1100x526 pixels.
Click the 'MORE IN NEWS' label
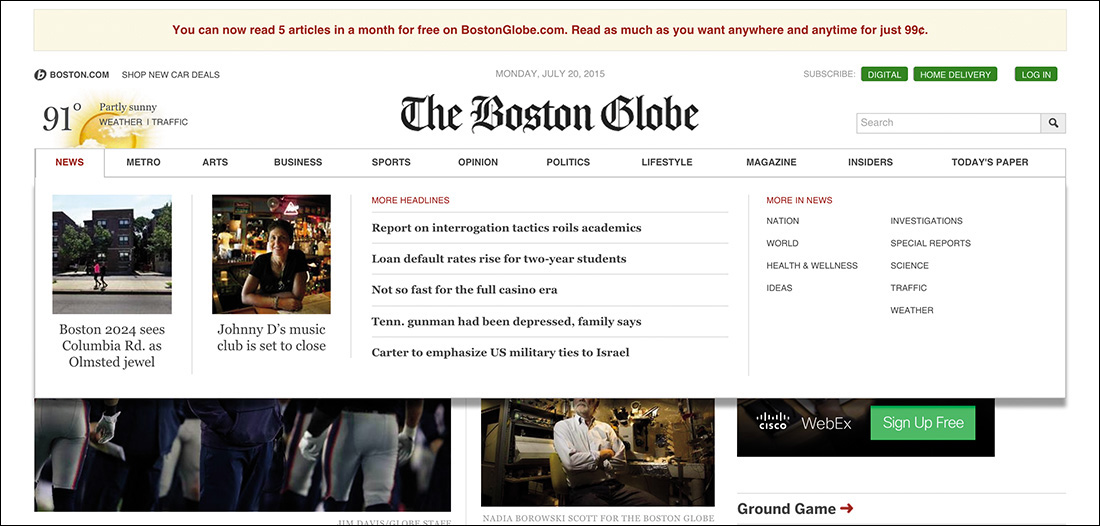799,201
